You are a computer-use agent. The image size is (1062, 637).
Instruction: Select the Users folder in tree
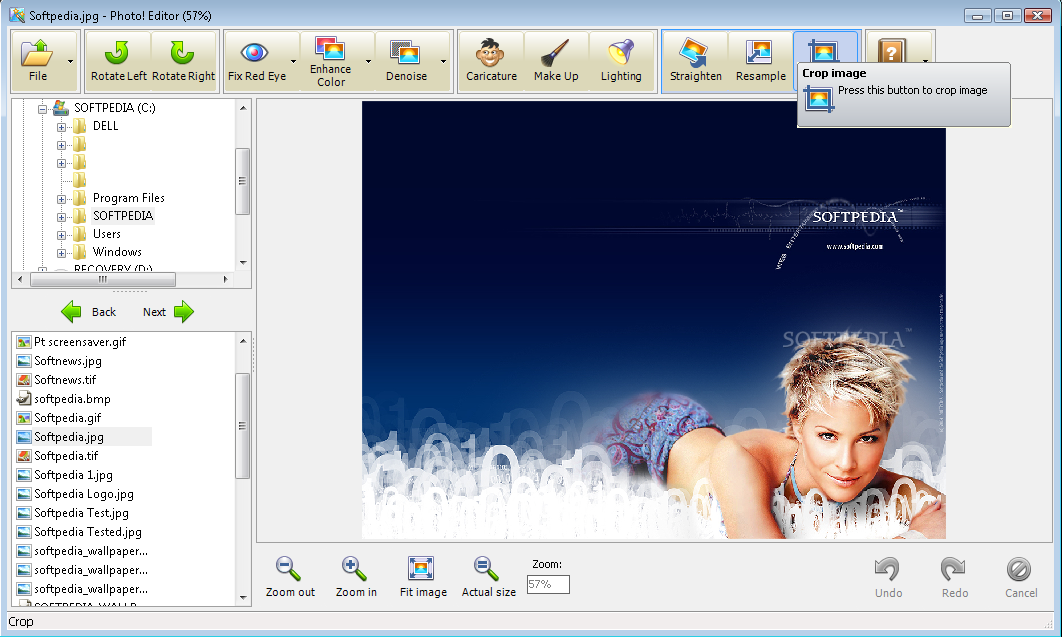click(106, 234)
